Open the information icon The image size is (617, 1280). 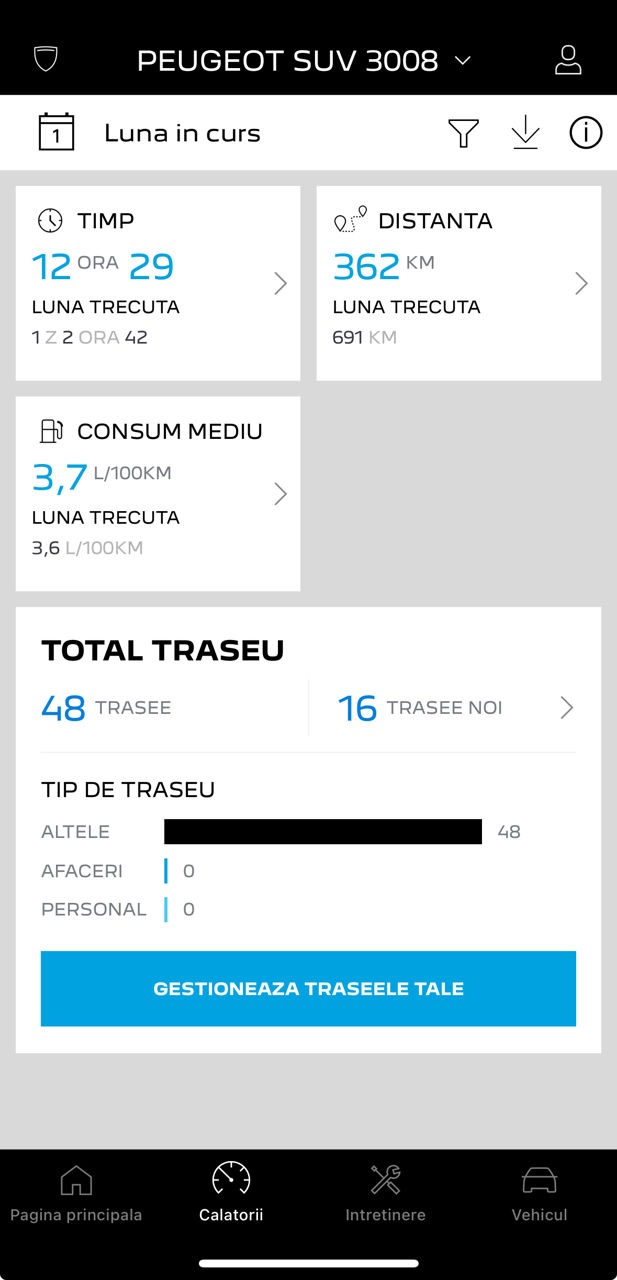586,133
